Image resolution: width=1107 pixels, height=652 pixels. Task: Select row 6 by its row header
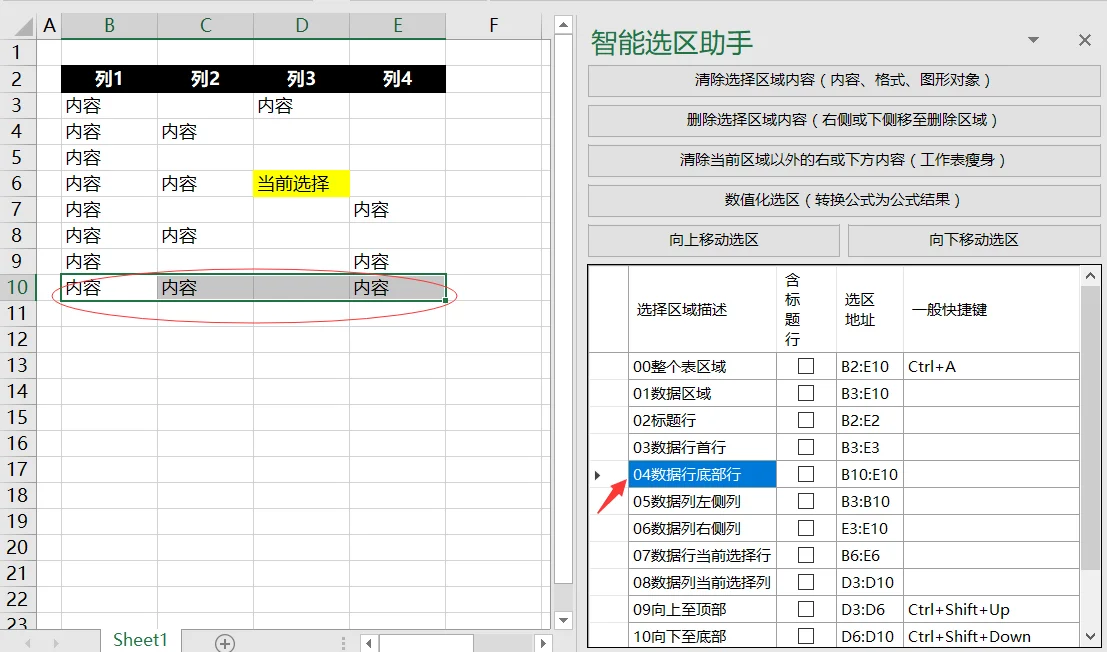pos(17,183)
